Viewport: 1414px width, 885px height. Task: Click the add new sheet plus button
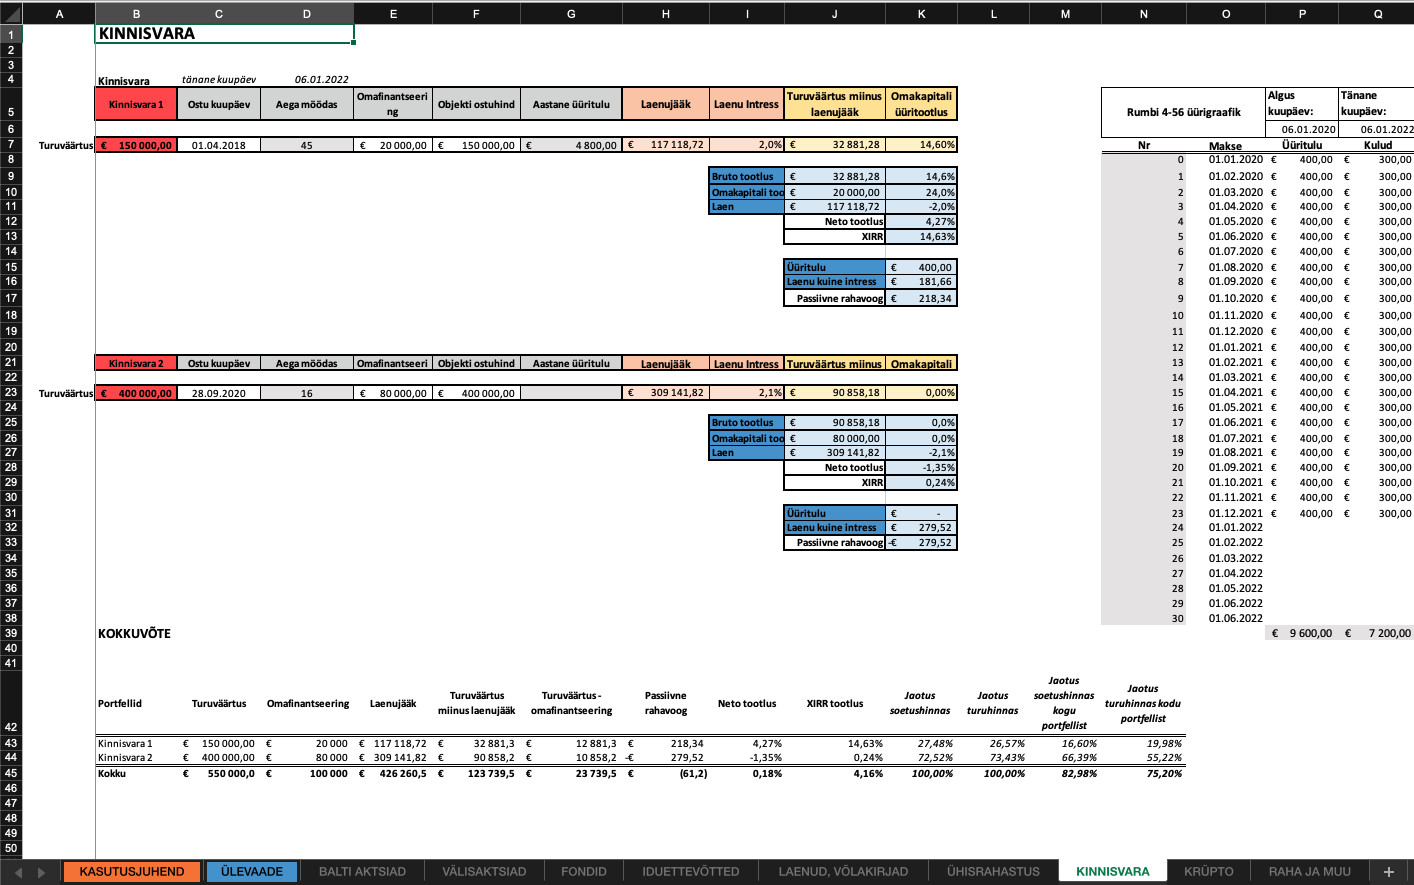pyautogui.click(x=1388, y=872)
